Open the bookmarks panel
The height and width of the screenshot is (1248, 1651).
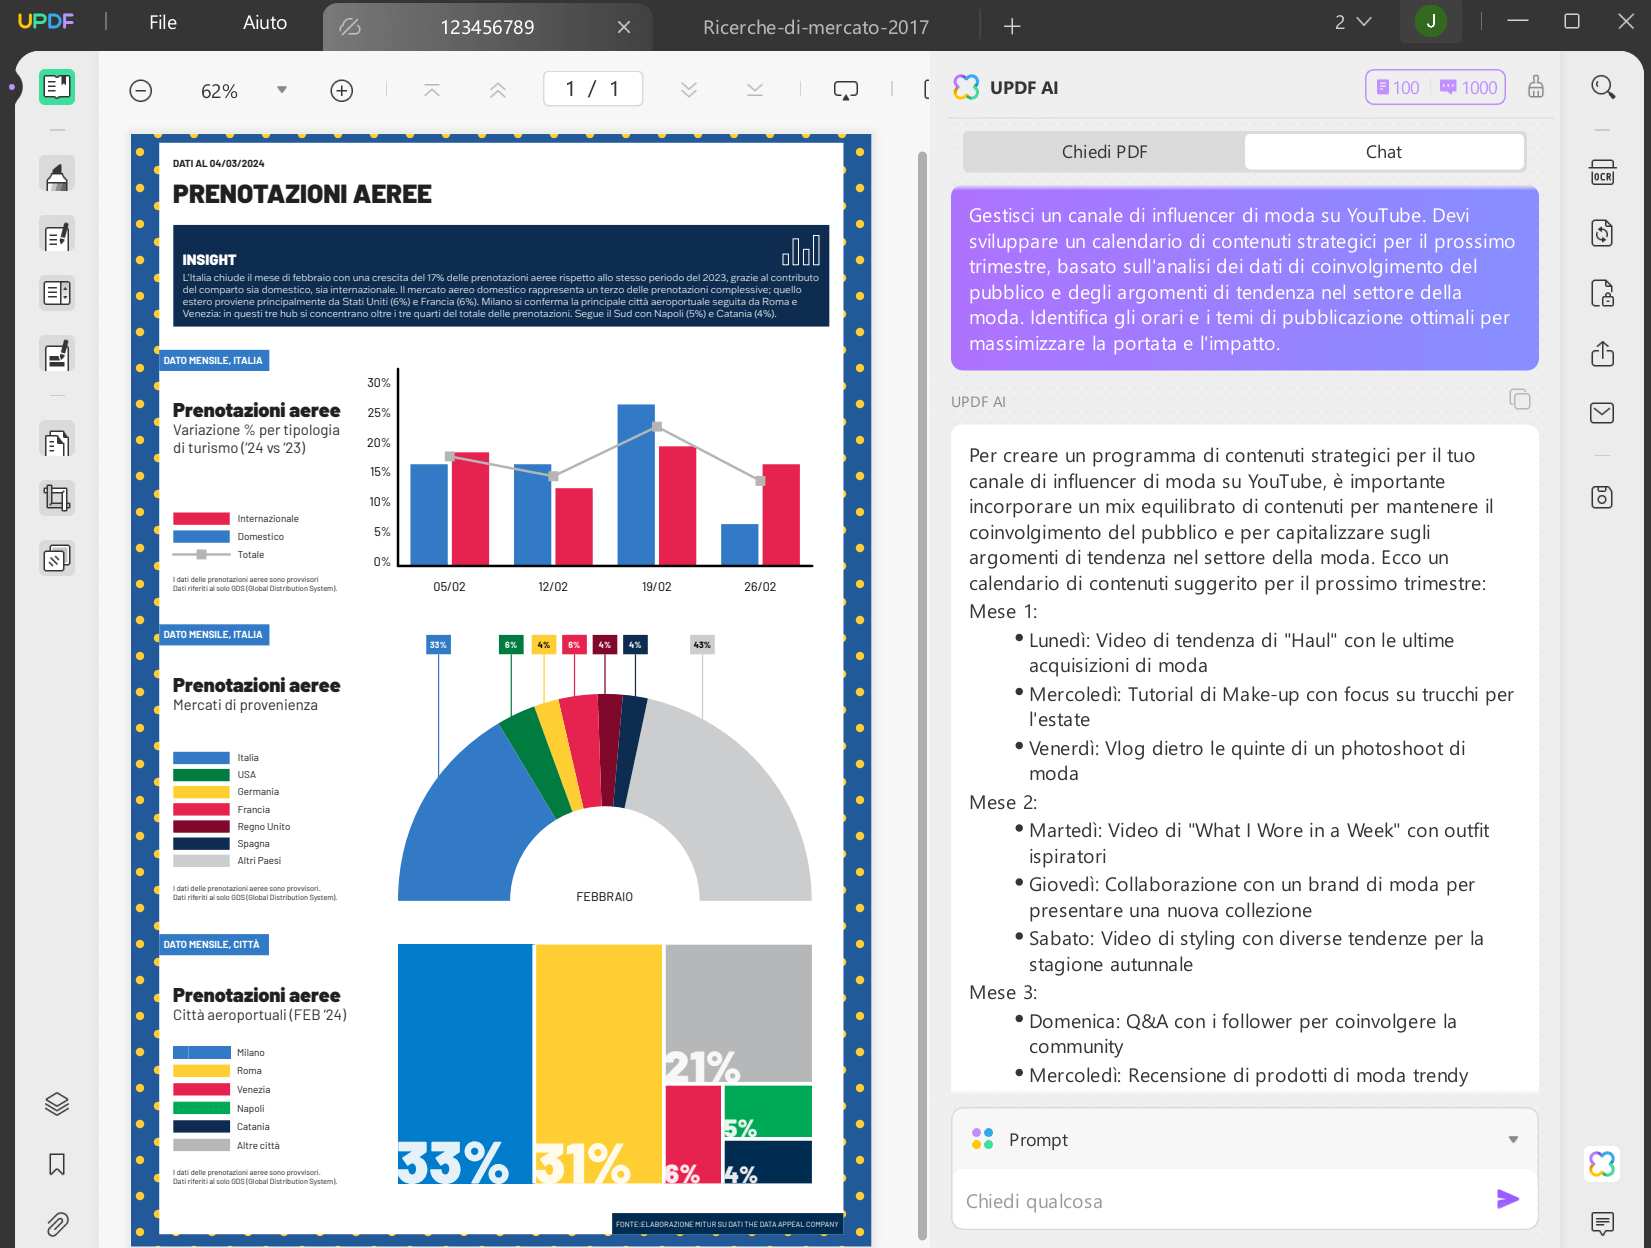(57, 1164)
